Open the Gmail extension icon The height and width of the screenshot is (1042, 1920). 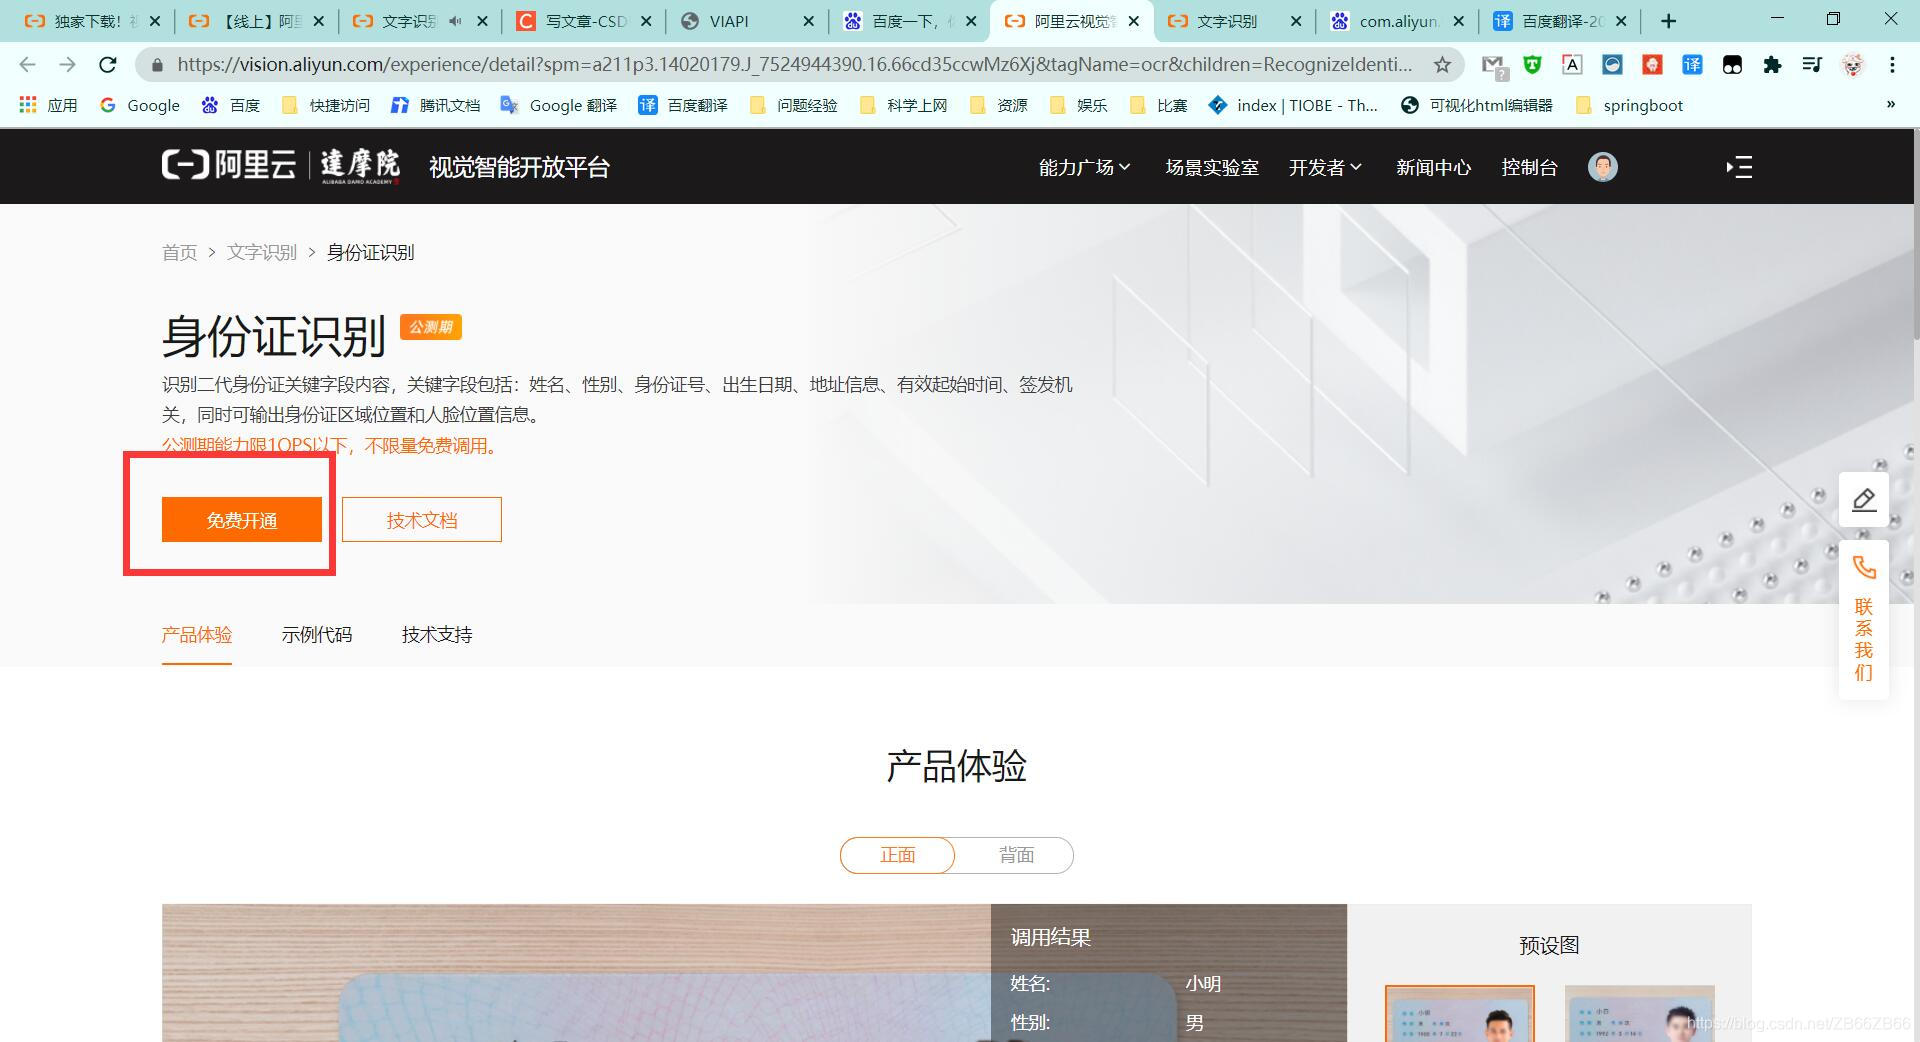tap(1493, 66)
